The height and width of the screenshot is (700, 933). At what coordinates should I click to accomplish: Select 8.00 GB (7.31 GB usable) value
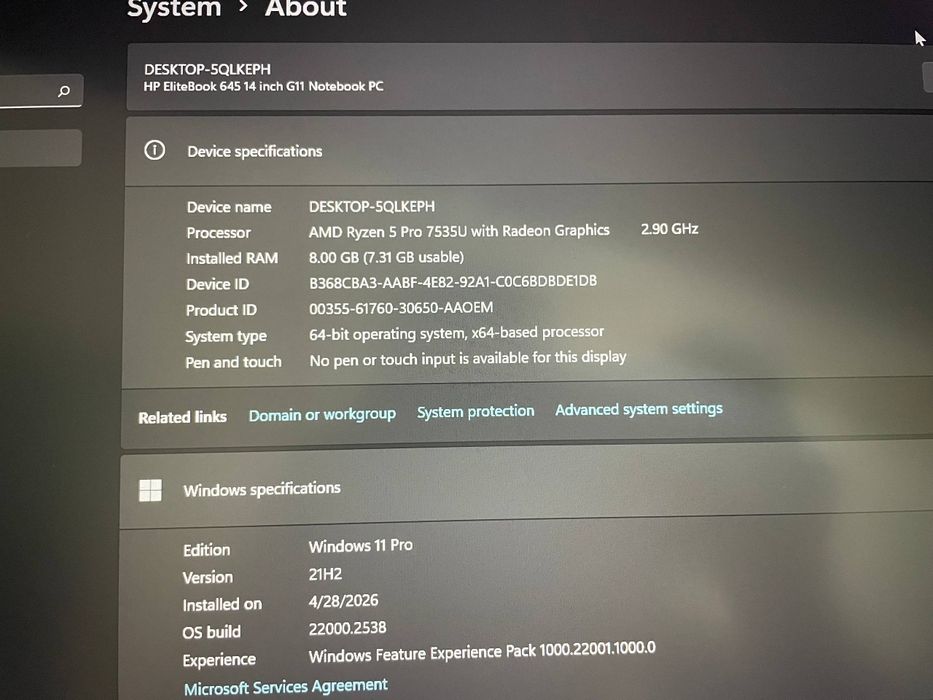pos(386,257)
